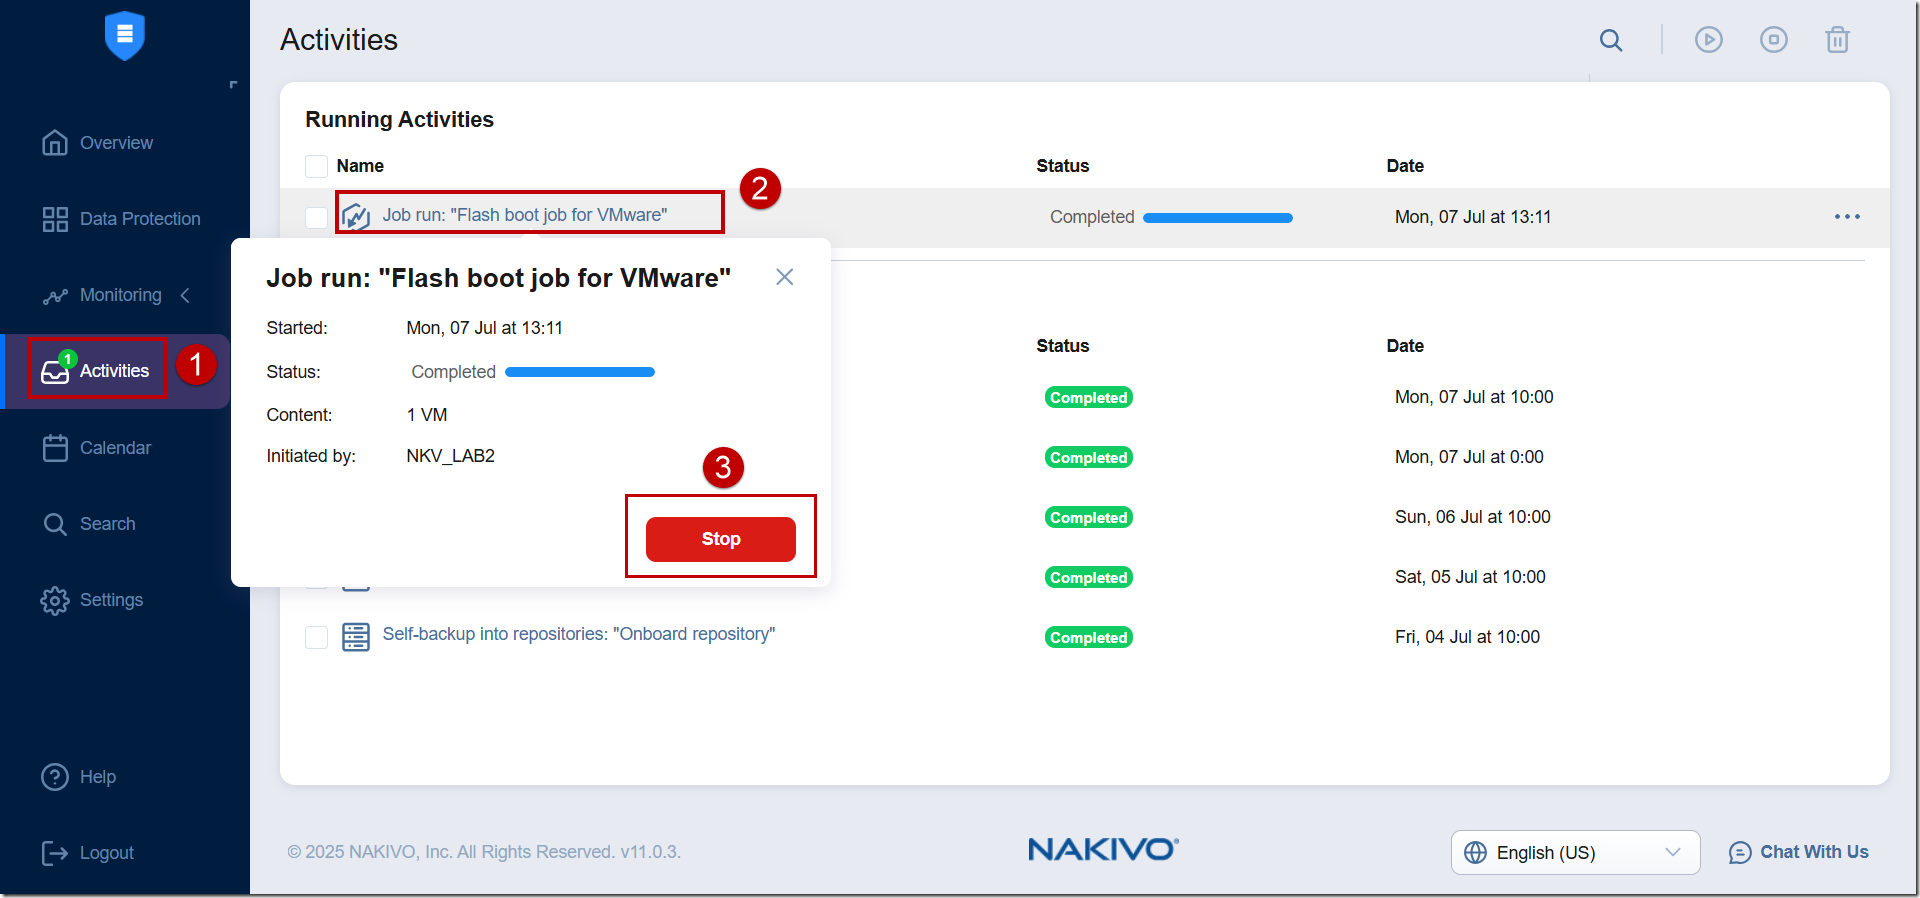Viewport: 1920px width, 898px height.
Task: Click the Calendar sidebar icon
Action: pos(55,448)
